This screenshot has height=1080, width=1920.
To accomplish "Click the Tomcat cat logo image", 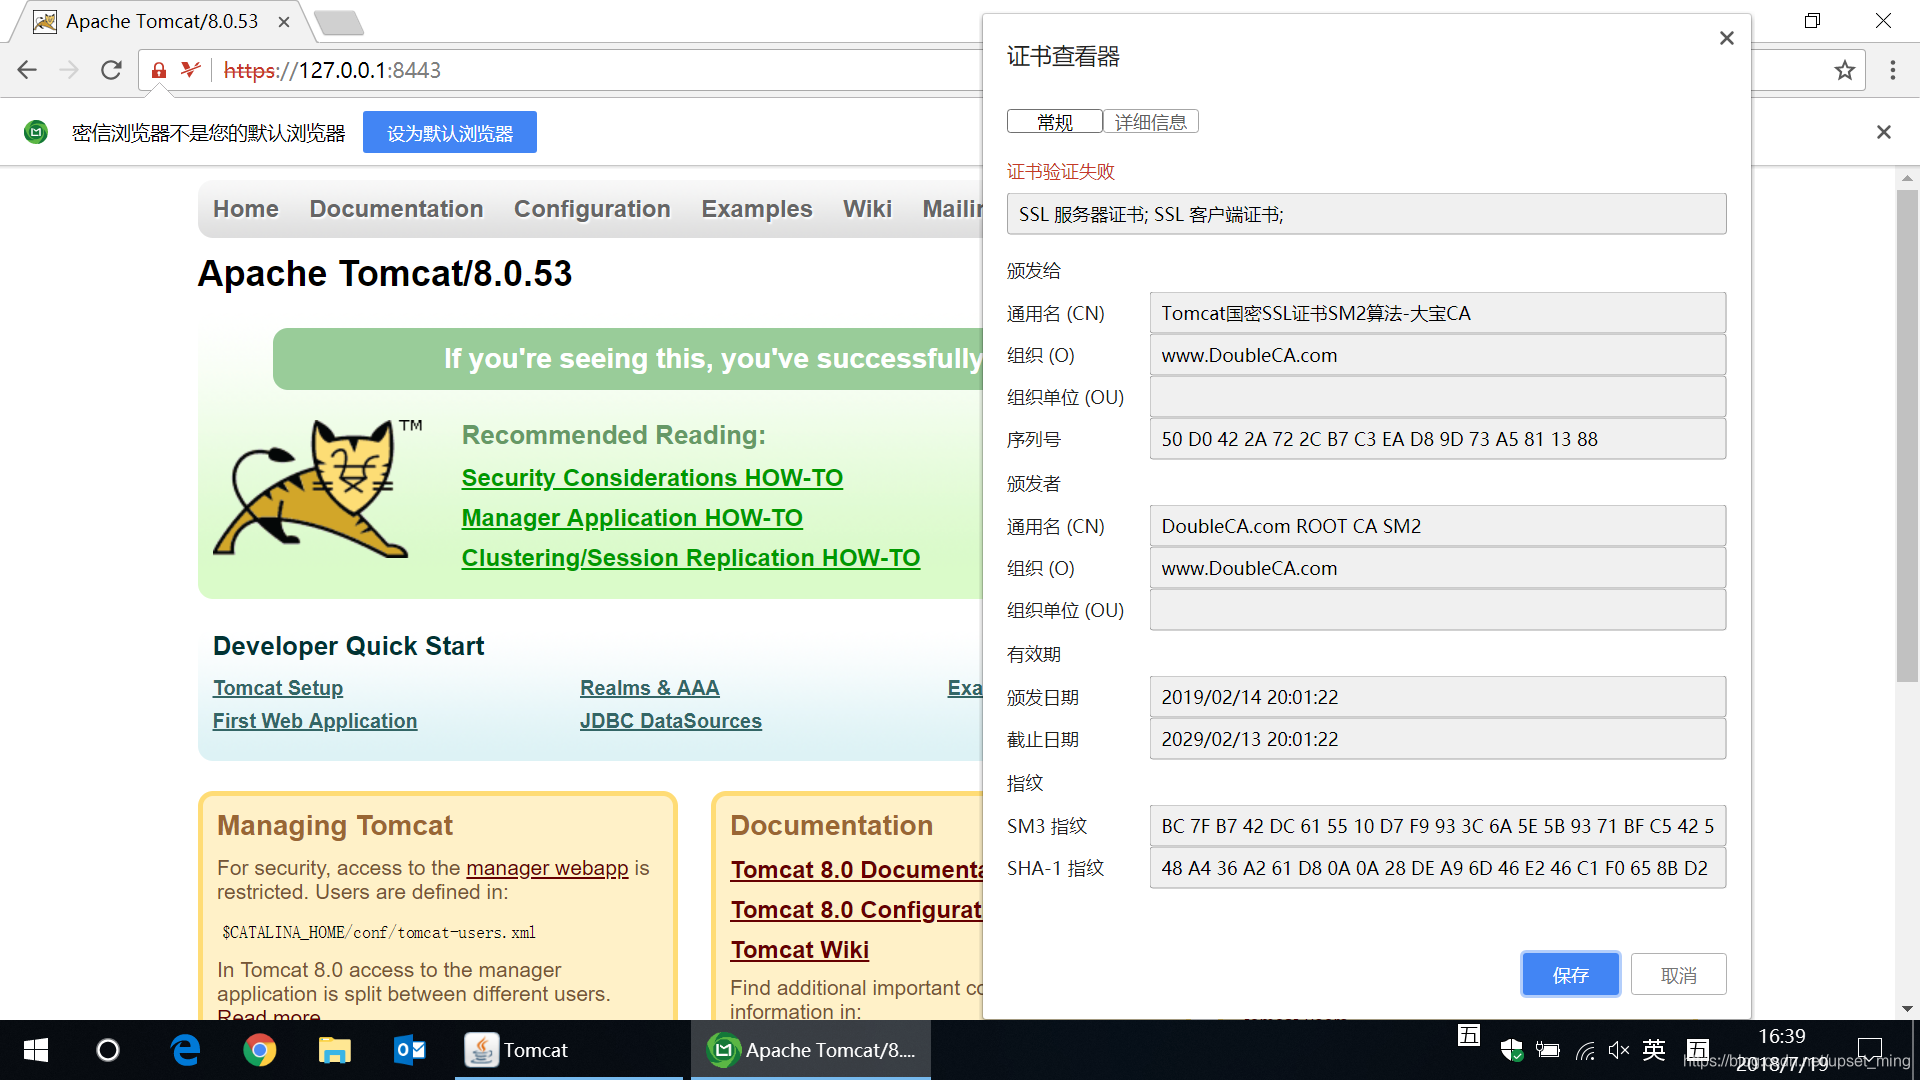I will point(318,488).
